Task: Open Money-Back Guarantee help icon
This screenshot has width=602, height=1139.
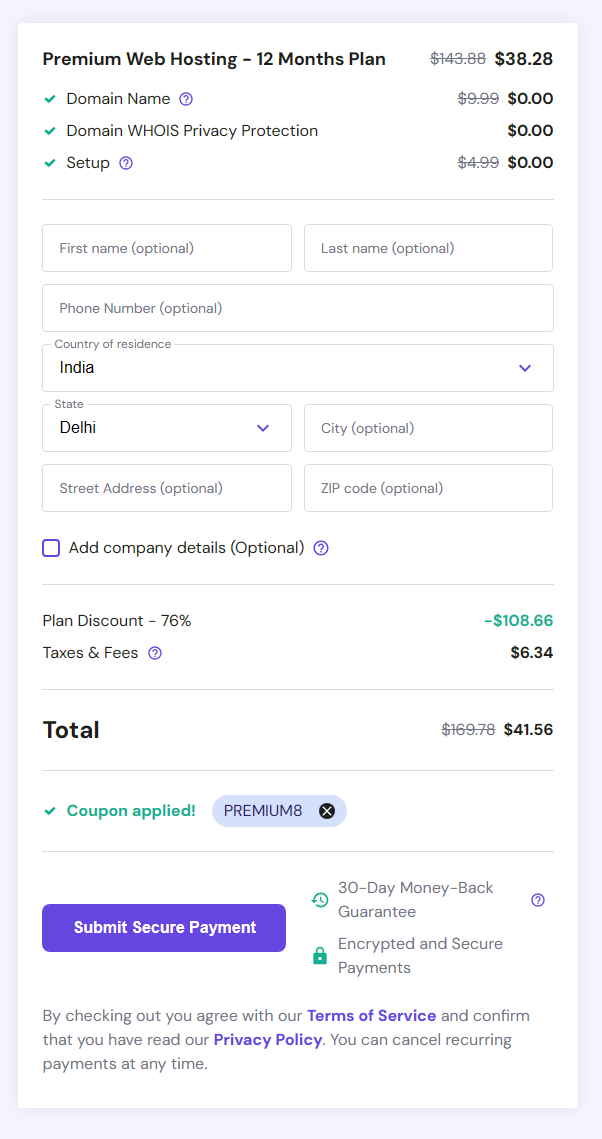Action: coord(538,900)
